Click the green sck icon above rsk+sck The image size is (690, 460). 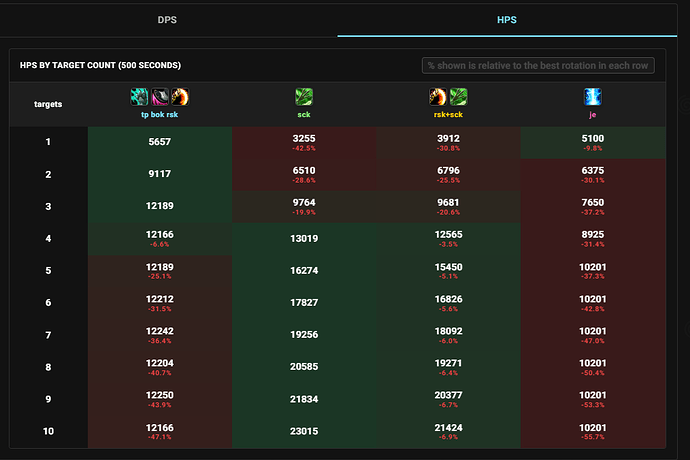(459, 97)
